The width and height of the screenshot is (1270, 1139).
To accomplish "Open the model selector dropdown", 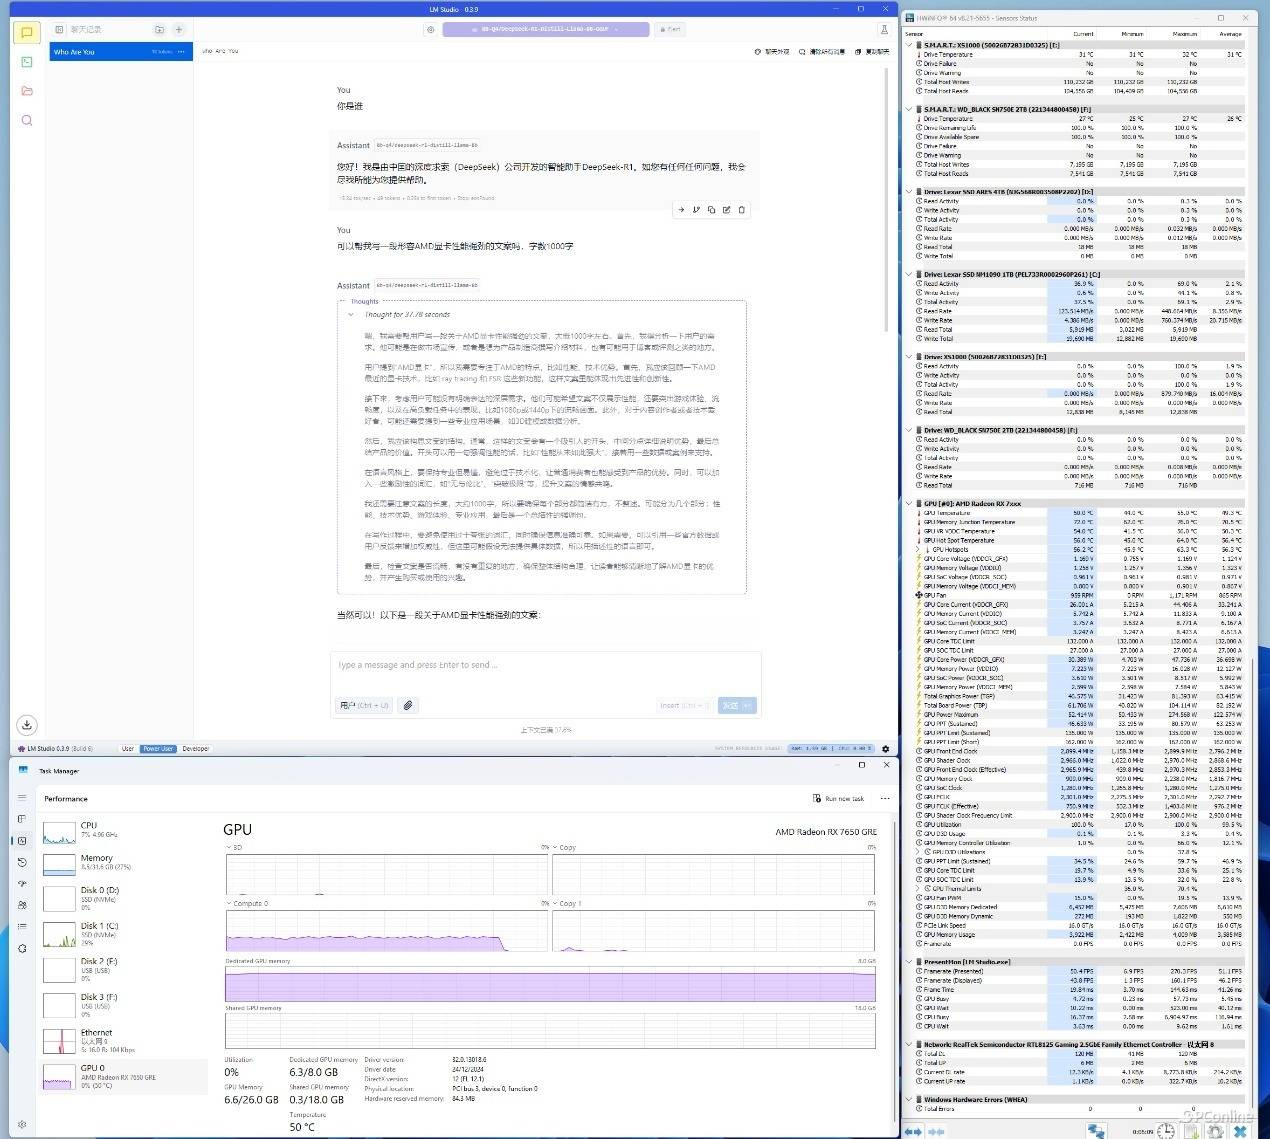I will (x=545, y=30).
